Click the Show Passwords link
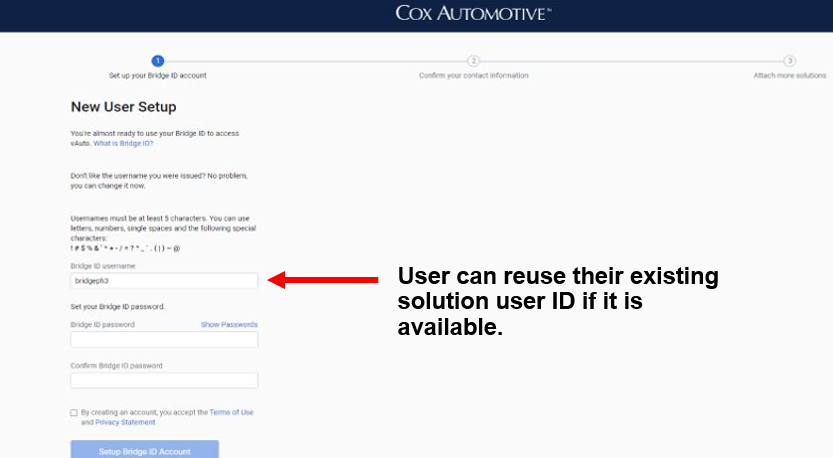Viewport: 833px width, 458px height. [229, 325]
